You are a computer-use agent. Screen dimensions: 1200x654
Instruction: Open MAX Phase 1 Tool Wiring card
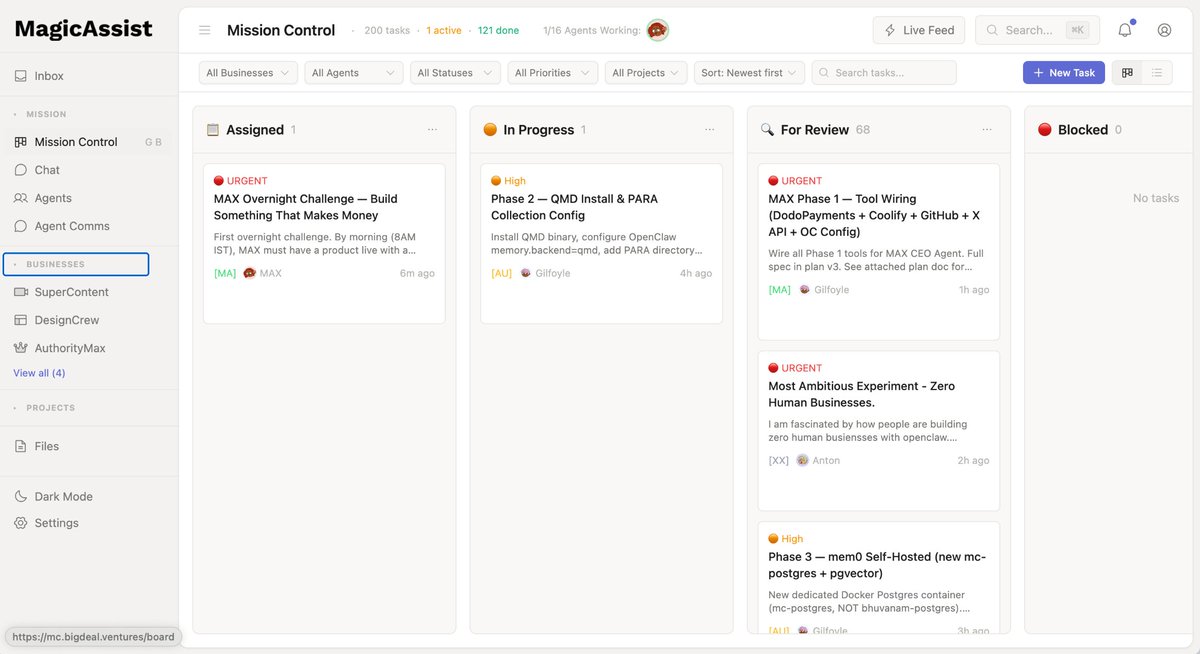click(879, 252)
